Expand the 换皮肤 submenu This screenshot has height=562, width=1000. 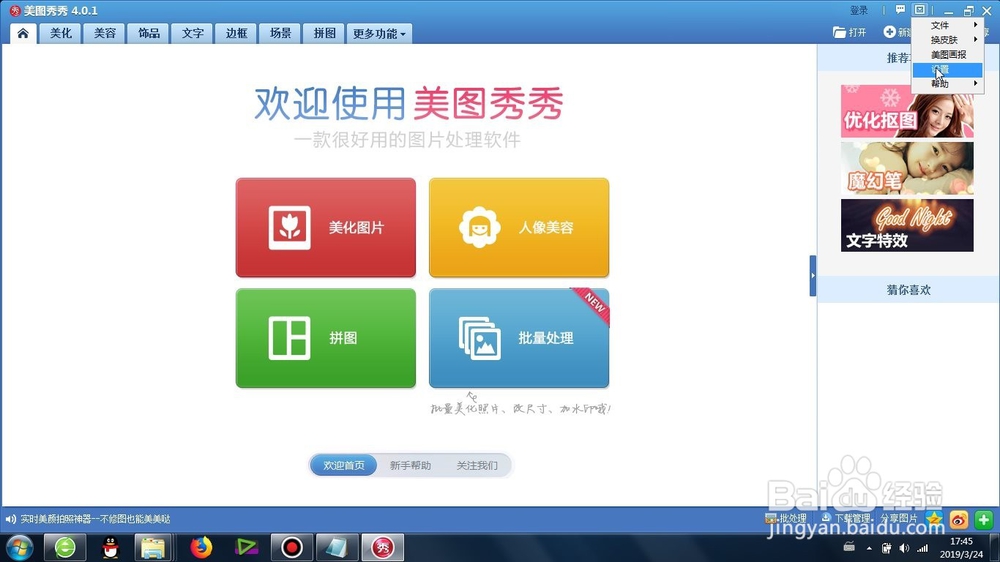pos(948,40)
